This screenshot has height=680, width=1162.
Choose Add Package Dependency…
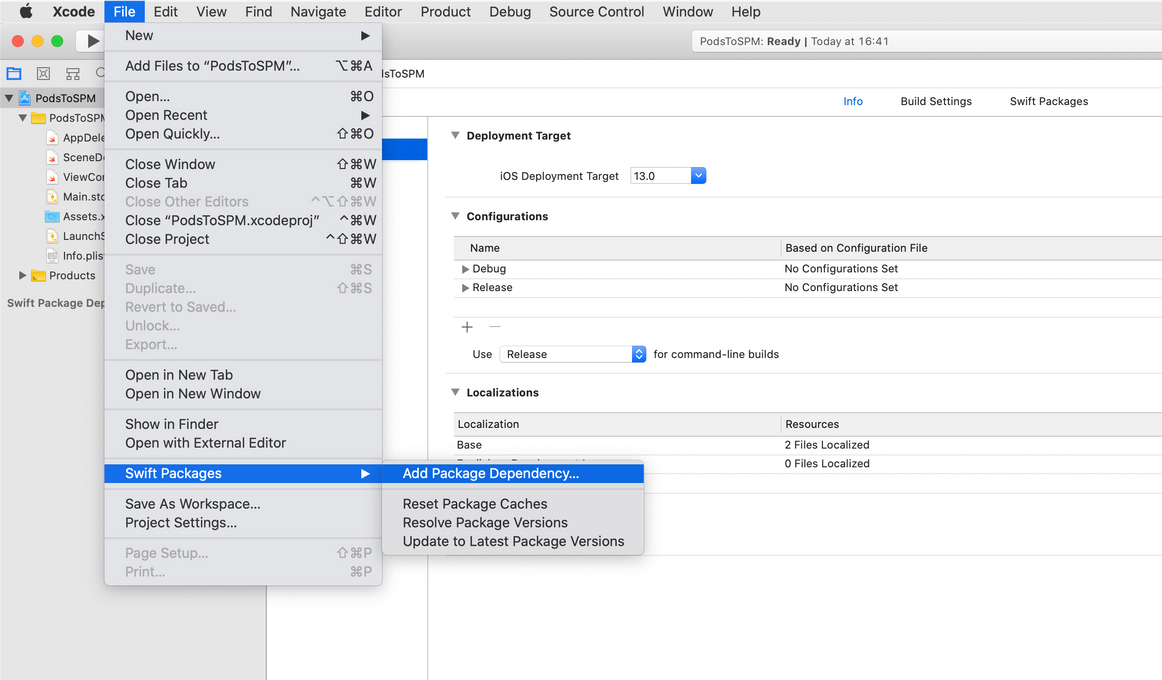(513, 473)
